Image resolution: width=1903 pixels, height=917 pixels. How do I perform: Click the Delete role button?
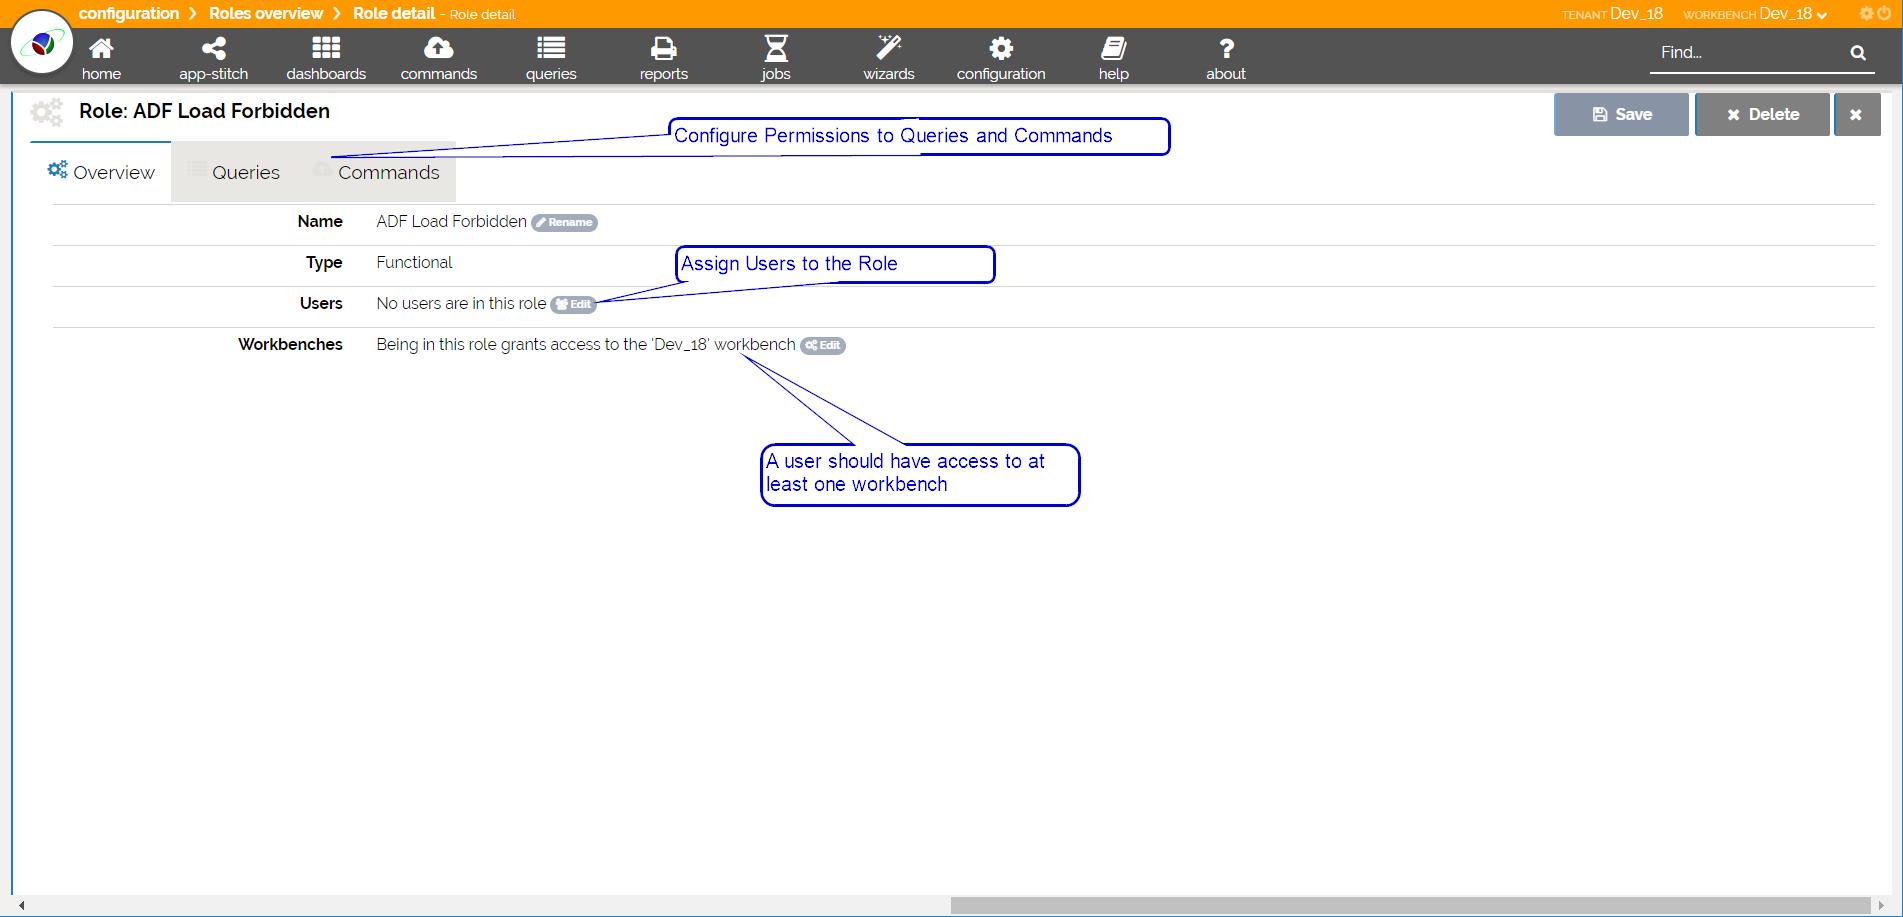point(1762,115)
